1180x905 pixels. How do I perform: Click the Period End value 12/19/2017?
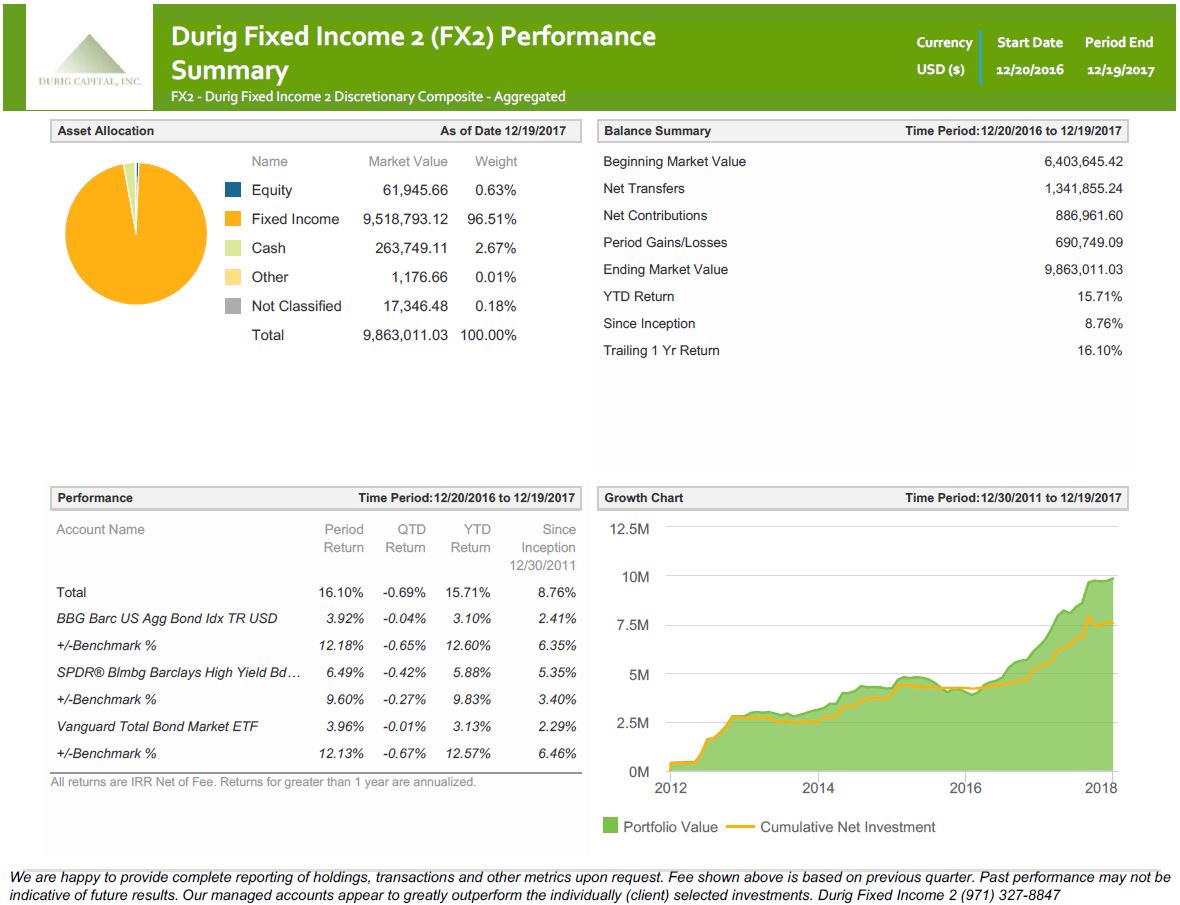point(1120,70)
